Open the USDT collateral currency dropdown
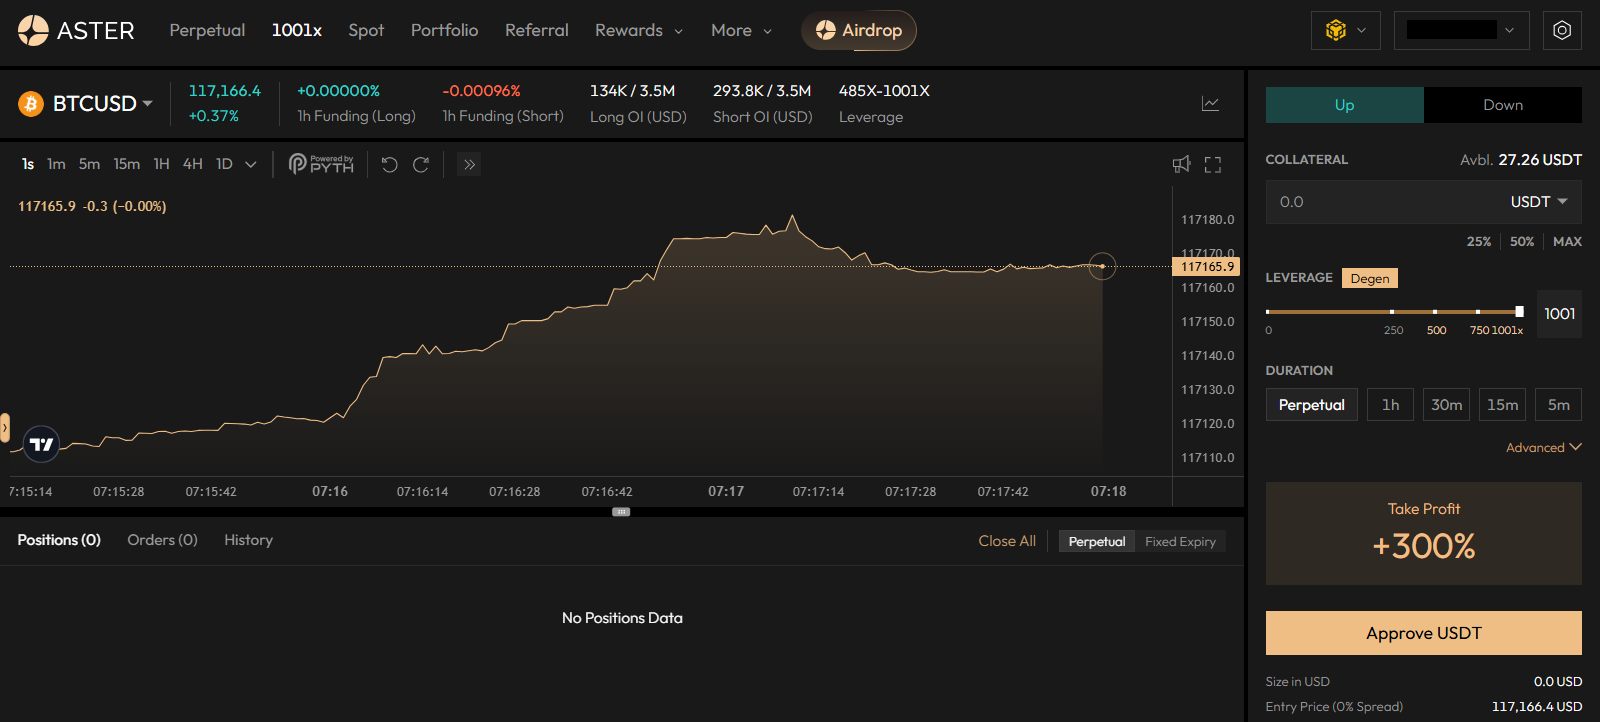 [x=1538, y=202]
